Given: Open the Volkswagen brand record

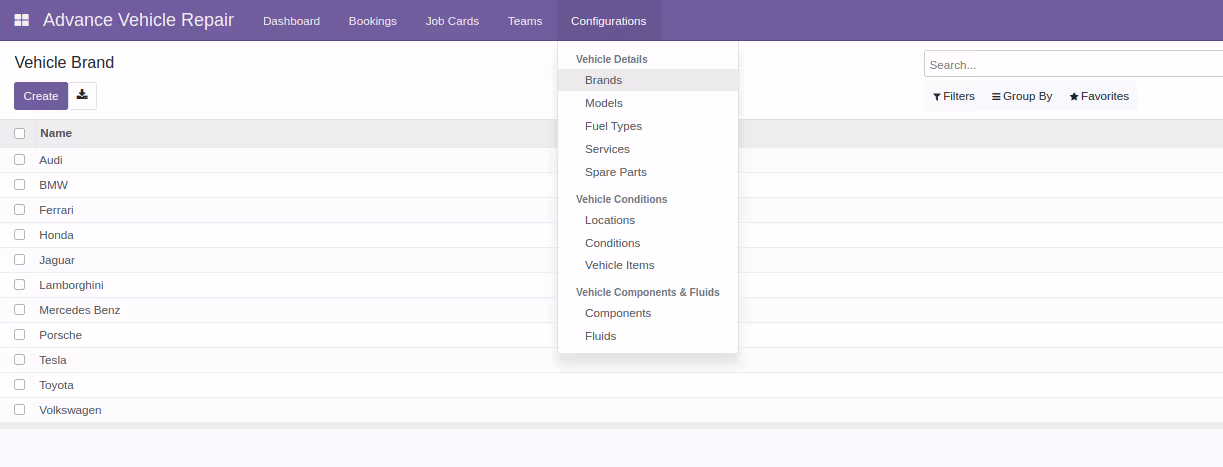Looking at the screenshot, I should [x=70, y=410].
